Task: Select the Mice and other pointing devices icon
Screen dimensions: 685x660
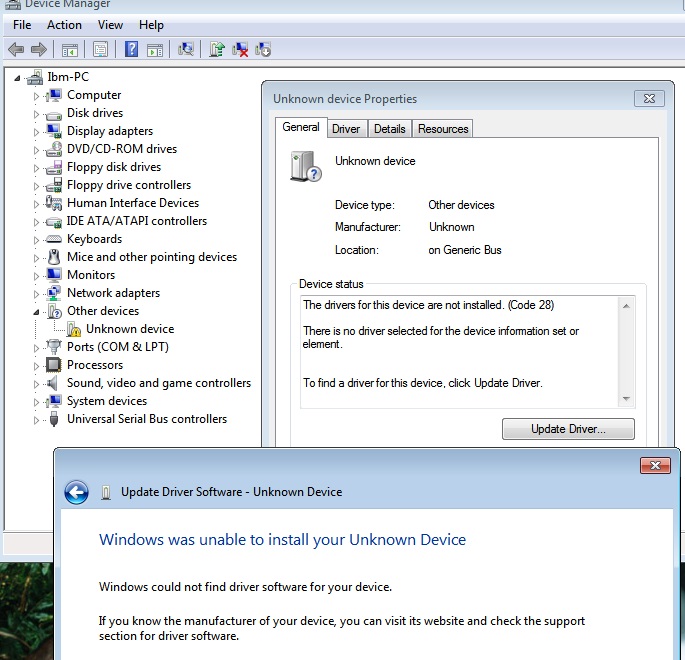Action: [x=54, y=257]
